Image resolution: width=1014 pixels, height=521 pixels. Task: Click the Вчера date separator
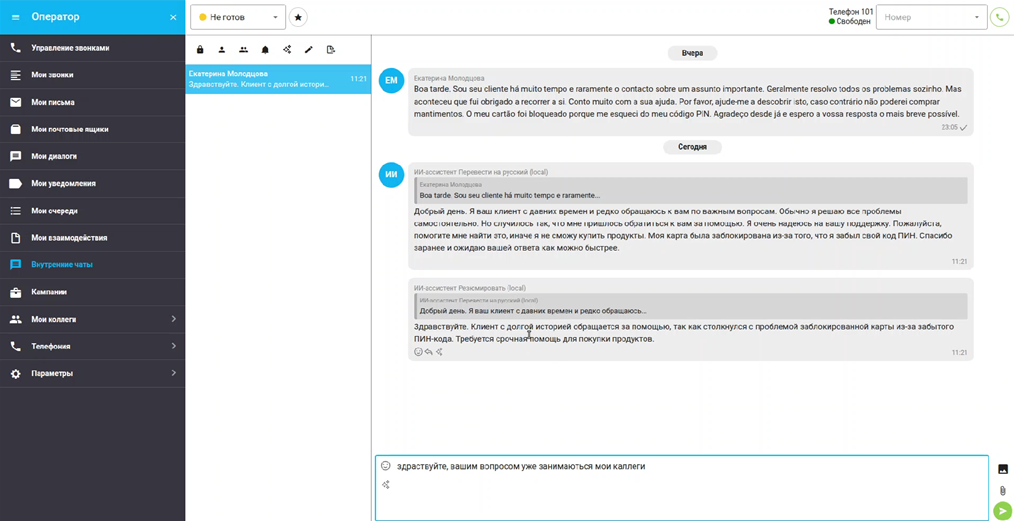(x=692, y=53)
